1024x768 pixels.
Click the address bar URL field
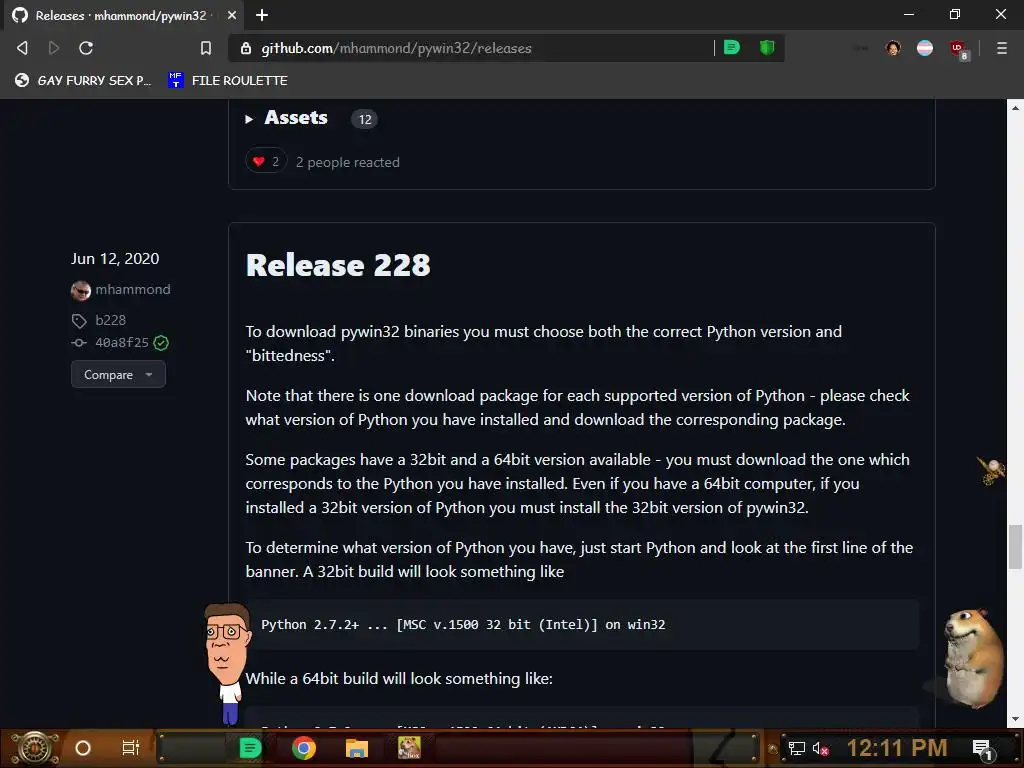coord(483,48)
